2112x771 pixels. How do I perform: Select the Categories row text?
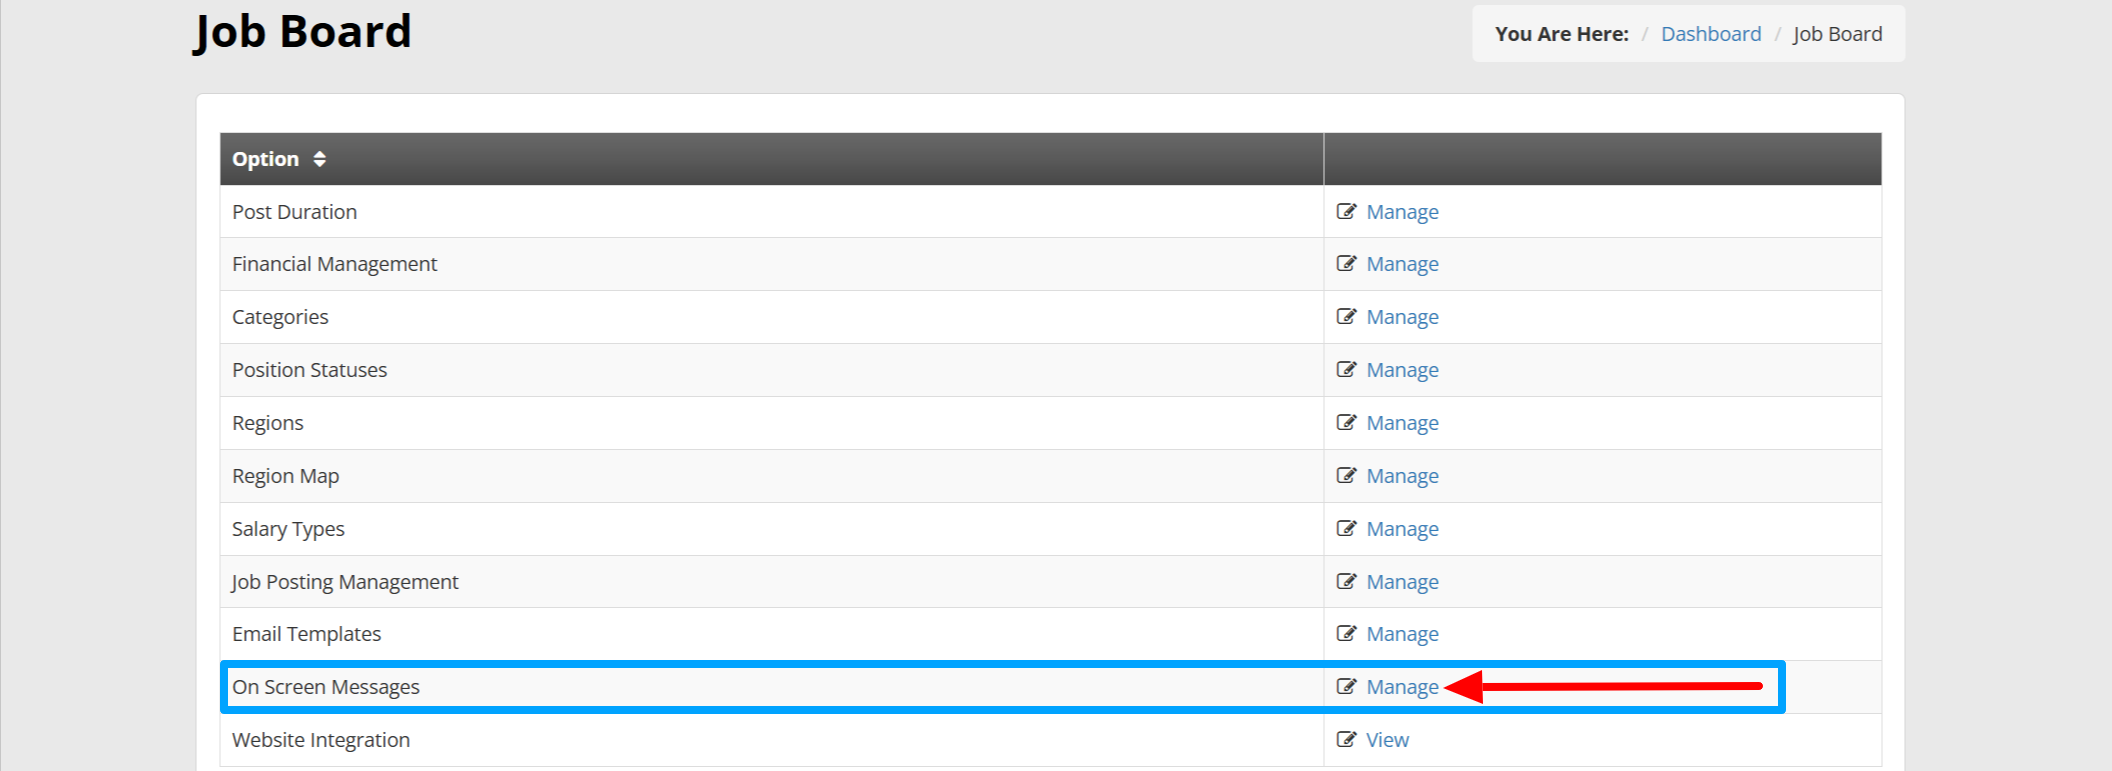(280, 317)
